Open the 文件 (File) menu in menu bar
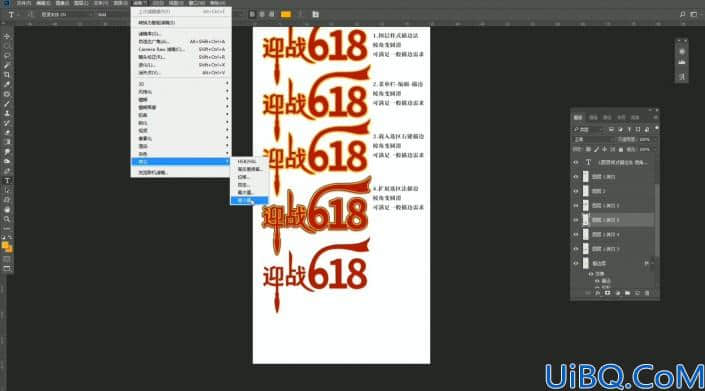This screenshot has width=705, height=391. click(24, 3)
